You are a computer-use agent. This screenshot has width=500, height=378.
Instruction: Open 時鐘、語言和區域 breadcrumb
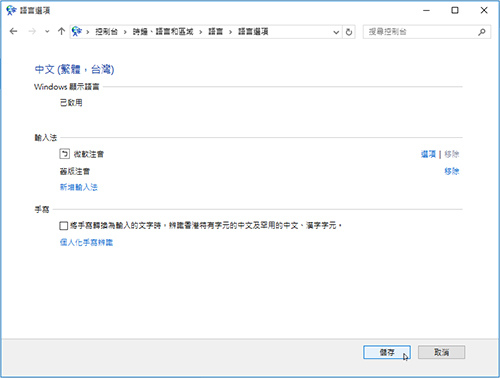pyautogui.click(x=163, y=32)
